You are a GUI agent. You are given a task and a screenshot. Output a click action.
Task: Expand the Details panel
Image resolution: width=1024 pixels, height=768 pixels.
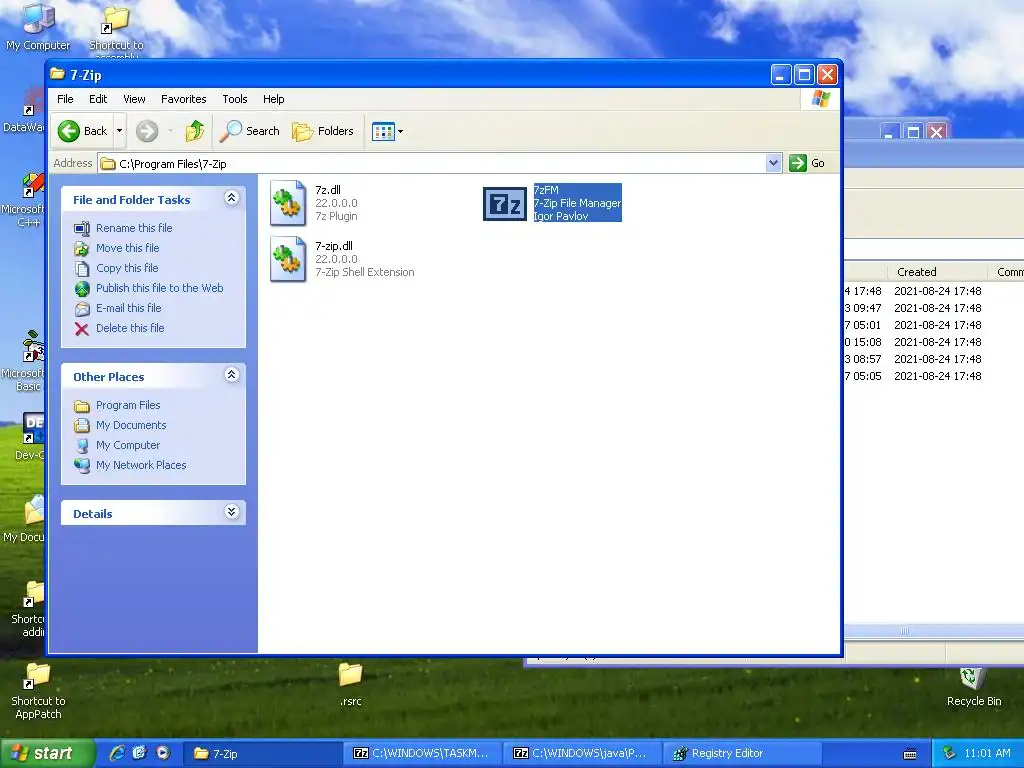click(232, 512)
